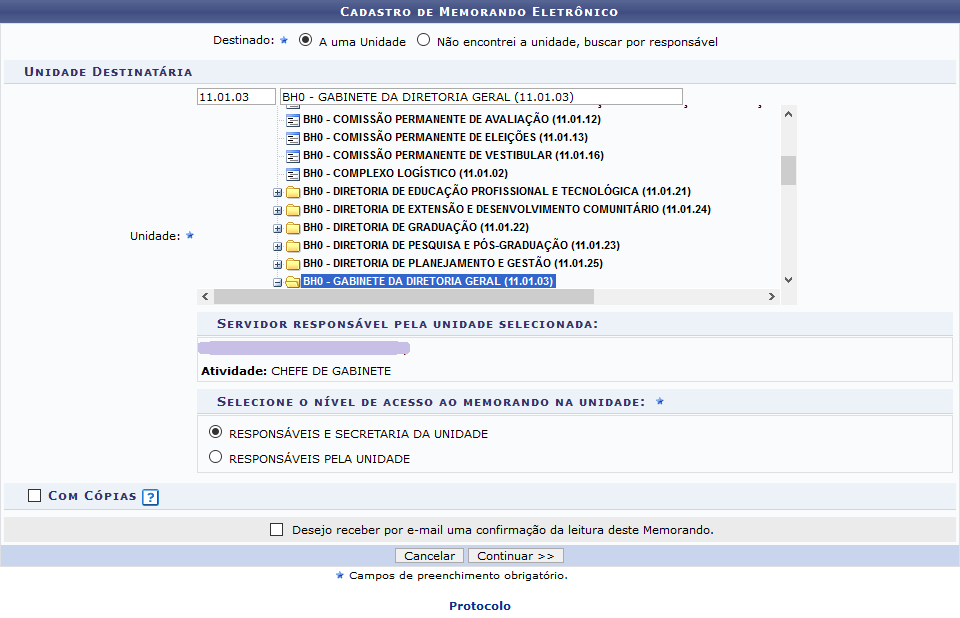Select the 'A uma Unidade' radio option
Viewport: 960px width, 618px height.
coord(306,41)
